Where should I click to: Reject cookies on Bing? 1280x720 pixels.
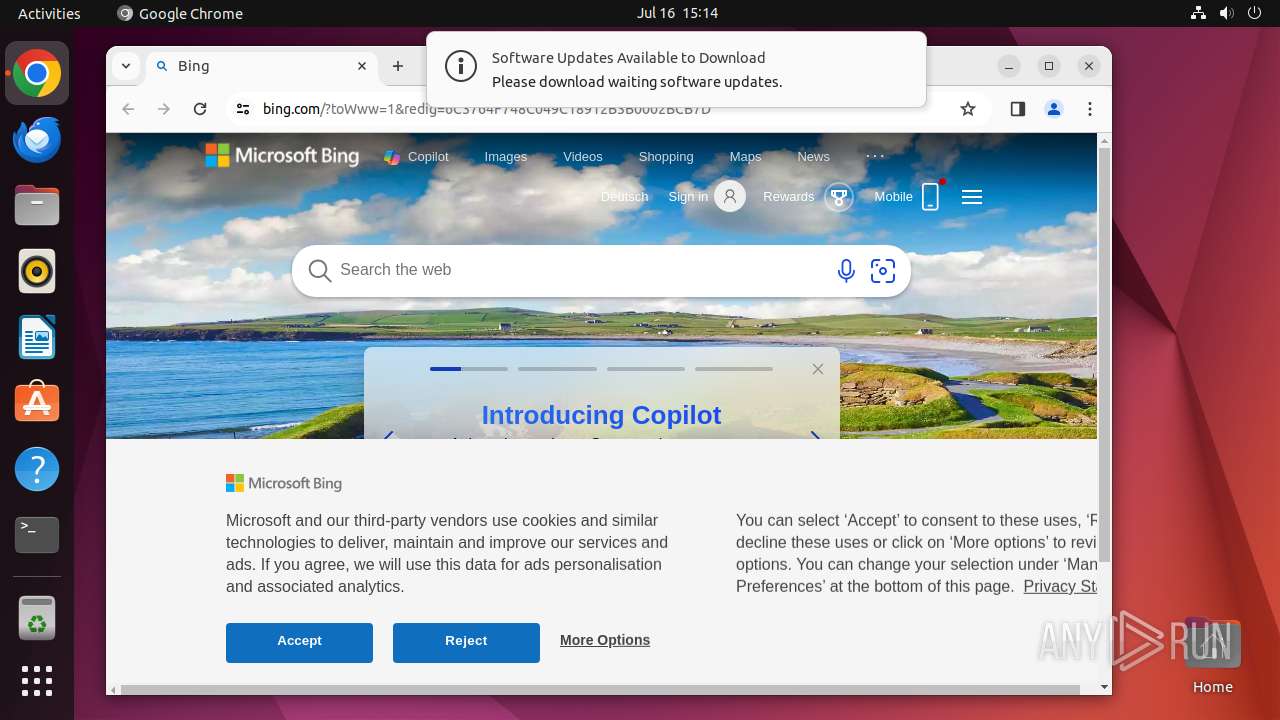[x=466, y=642]
